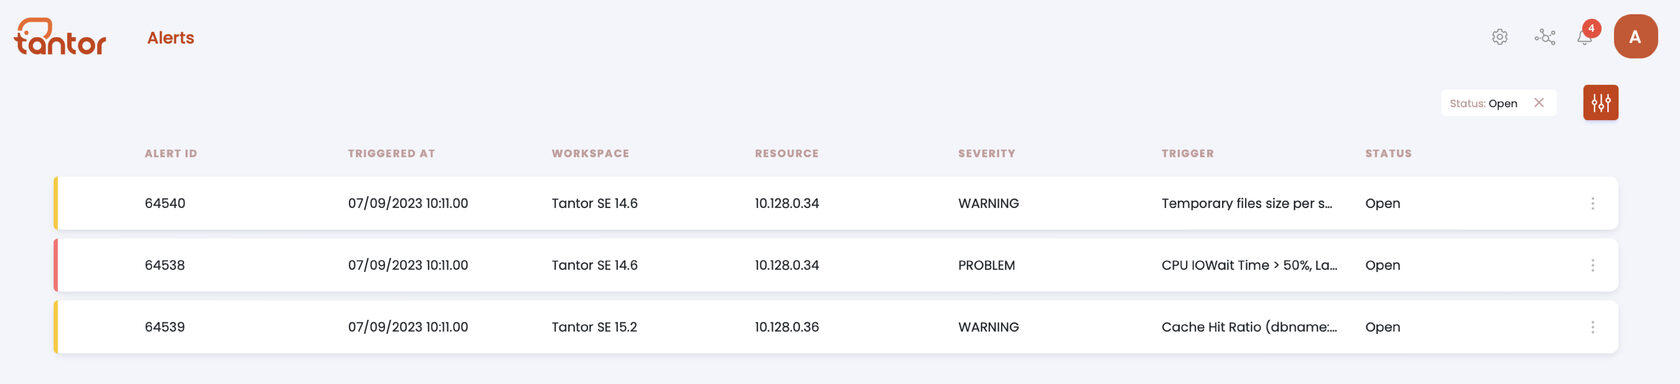
Task: Select the Alerts page title
Action: click(170, 38)
